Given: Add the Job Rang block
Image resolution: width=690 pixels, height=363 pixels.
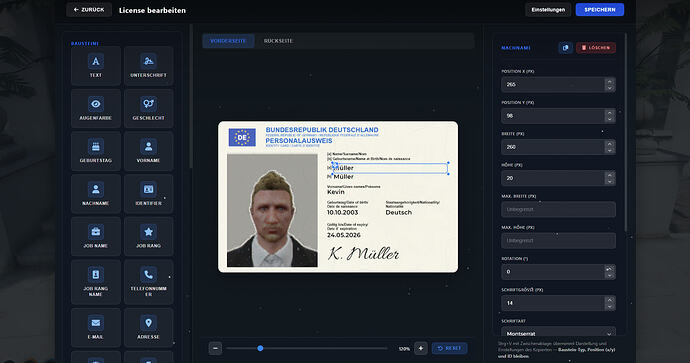Looking at the screenshot, I should (x=148, y=236).
